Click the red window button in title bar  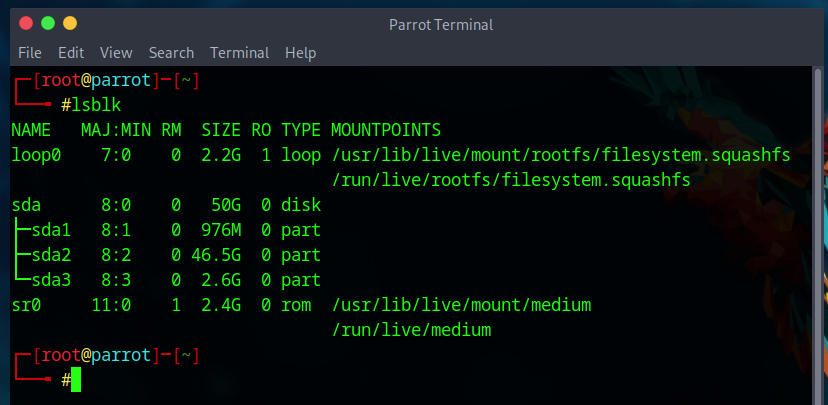point(25,22)
